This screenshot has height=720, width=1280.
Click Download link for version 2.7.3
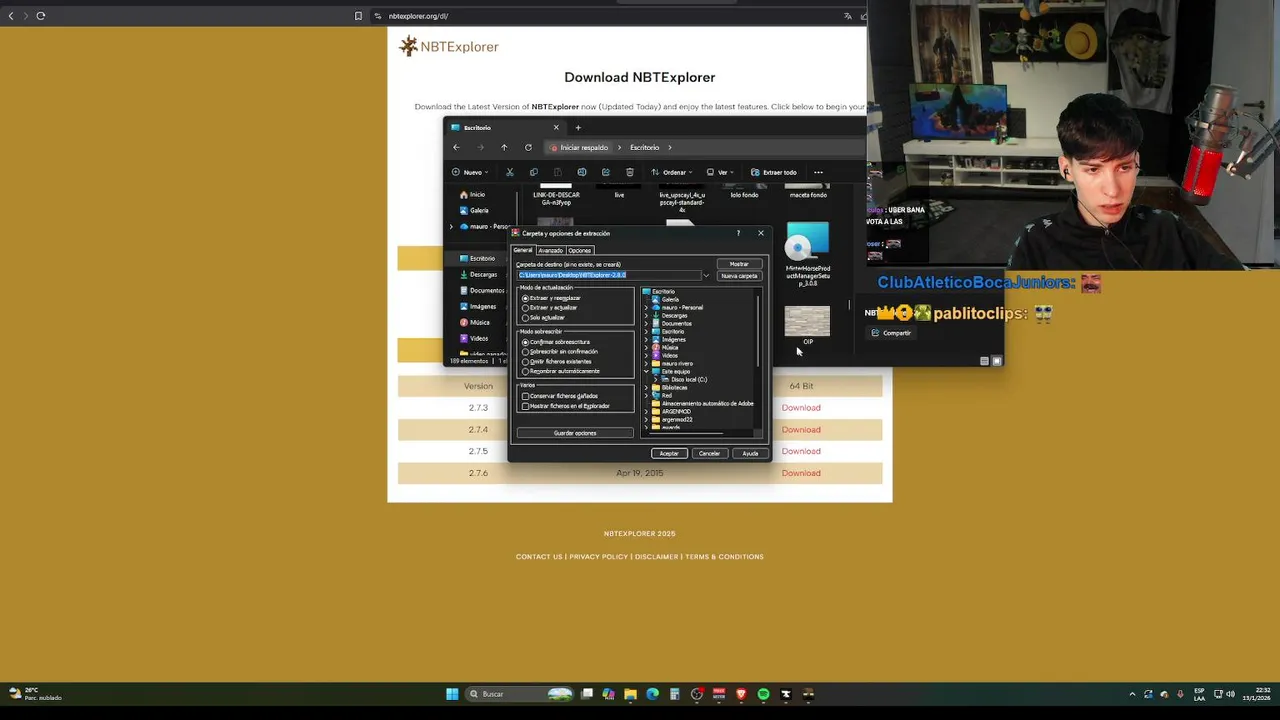pyautogui.click(x=801, y=407)
